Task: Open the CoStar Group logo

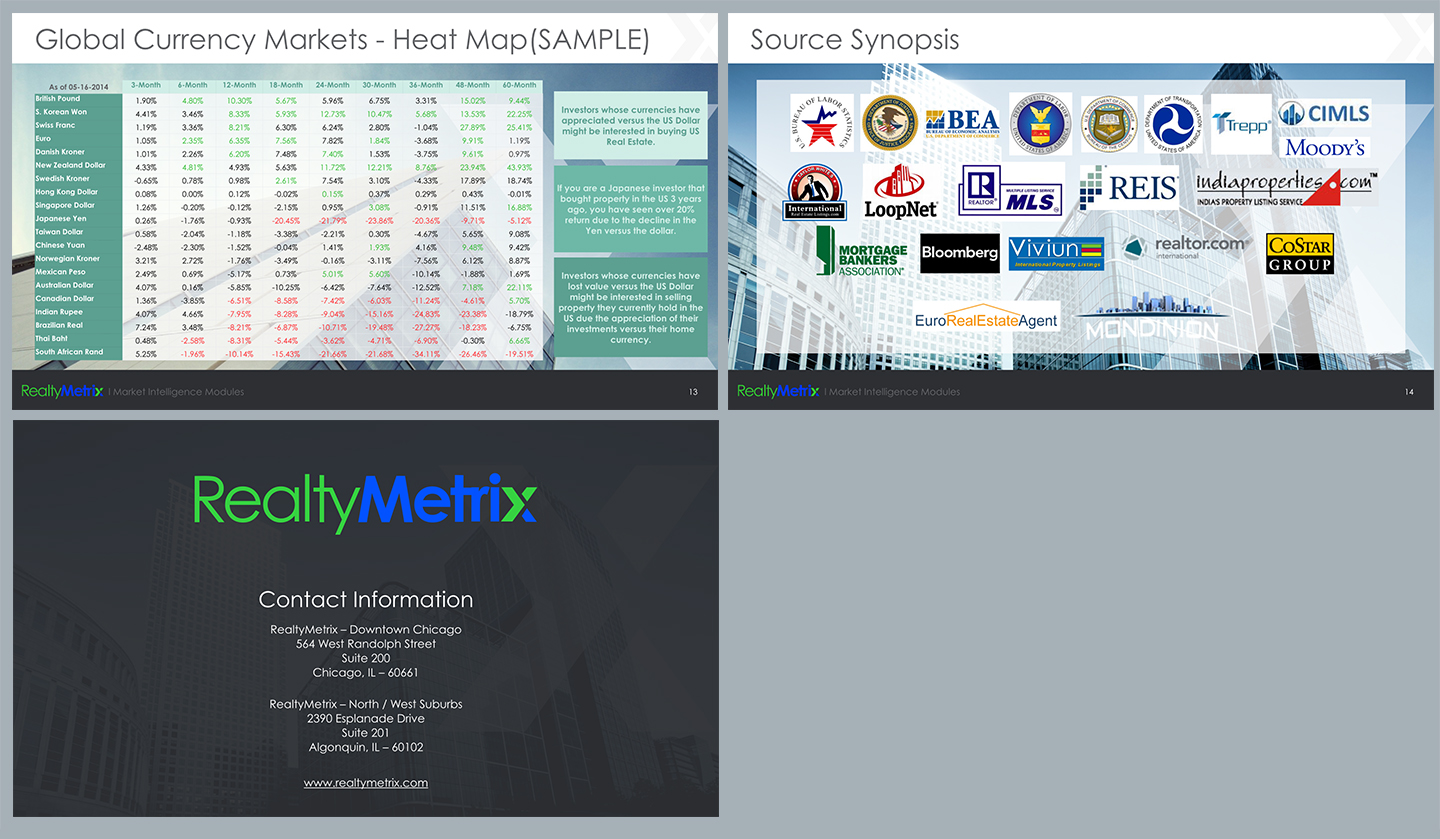Action: click(x=1300, y=253)
